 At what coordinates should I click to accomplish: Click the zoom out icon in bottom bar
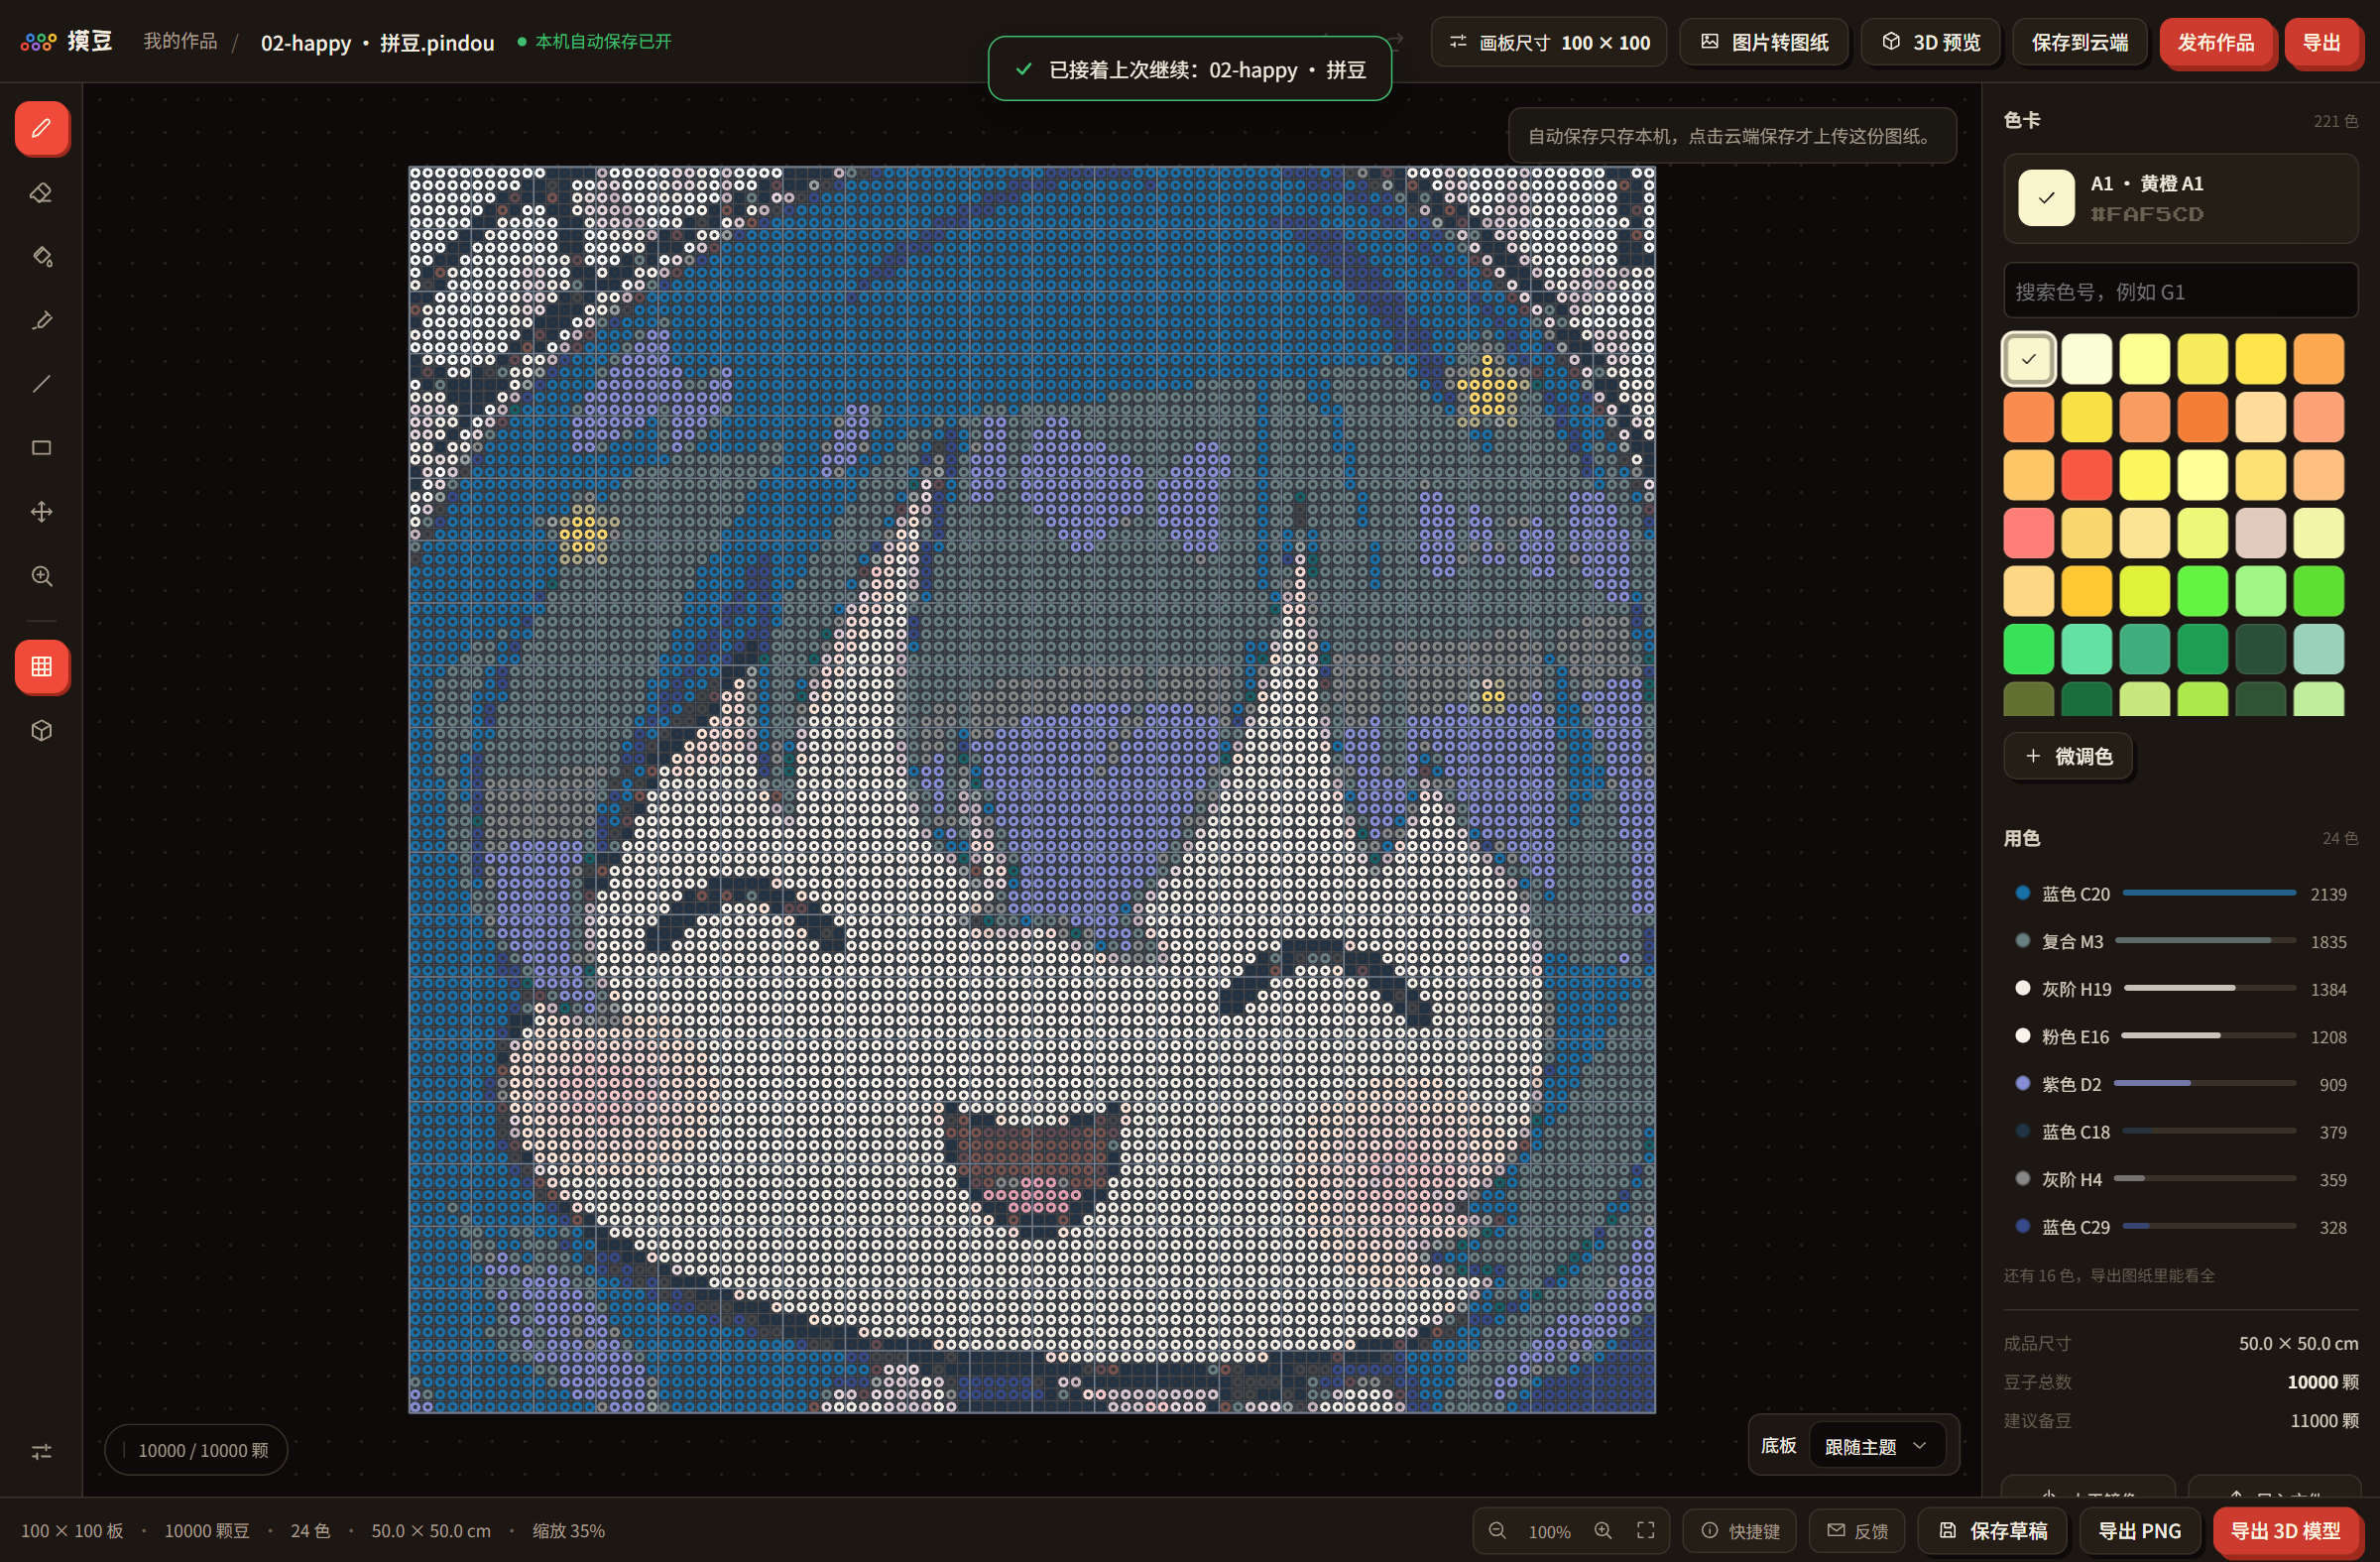(1497, 1531)
